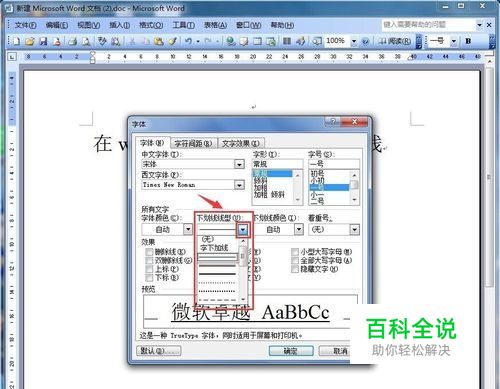Click the Bold B toolbar button

click(x=468, y=41)
